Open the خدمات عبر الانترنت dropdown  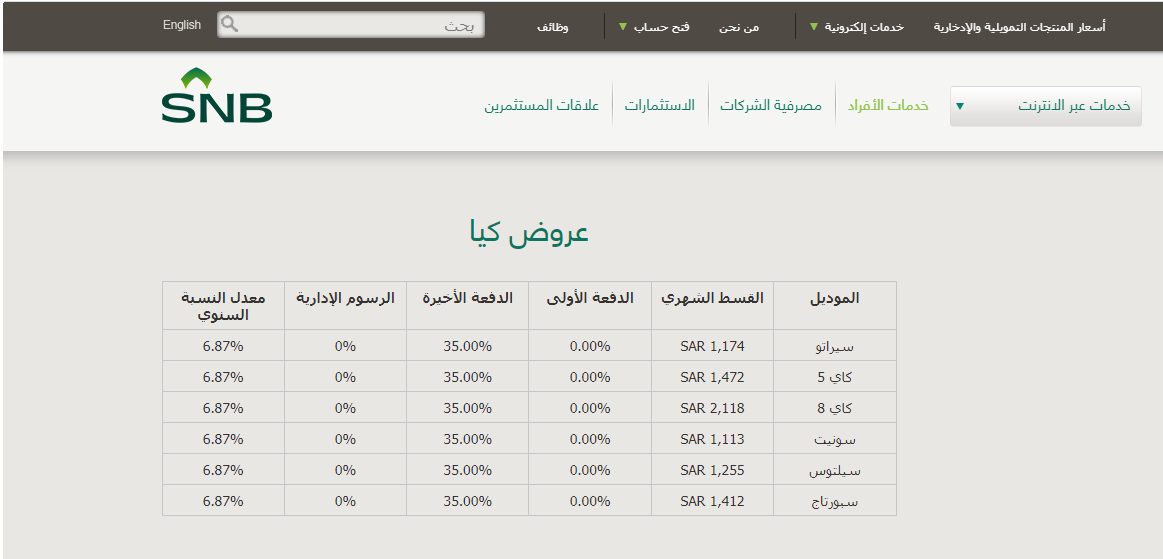(x=1046, y=106)
